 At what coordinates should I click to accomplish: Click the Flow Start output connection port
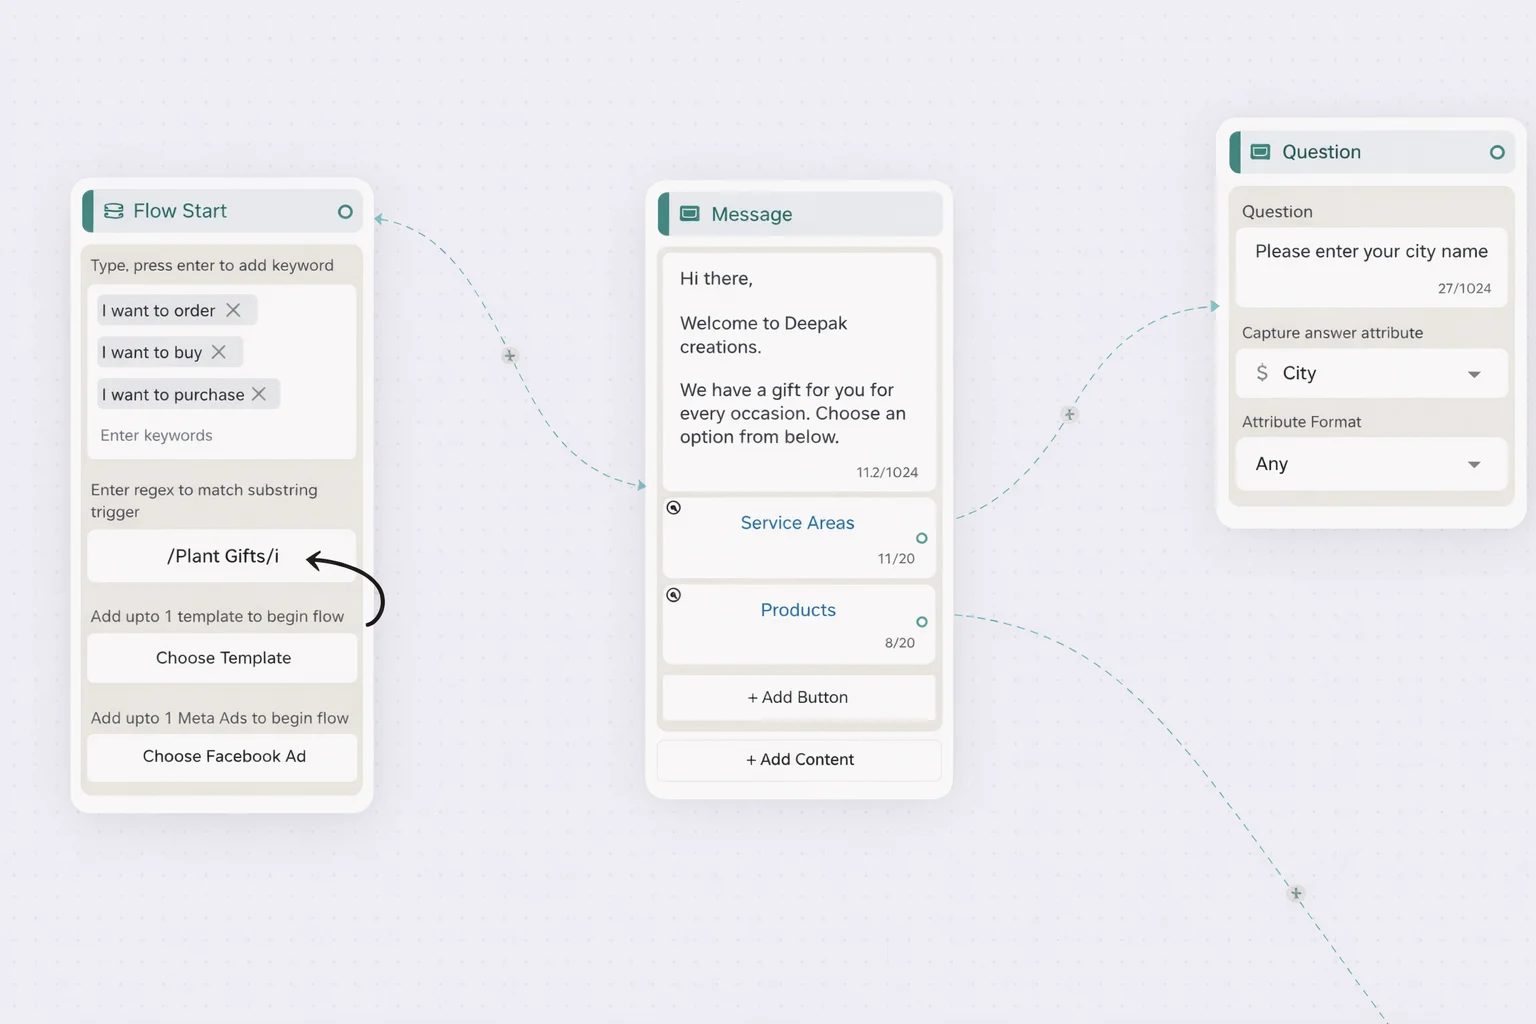345,212
